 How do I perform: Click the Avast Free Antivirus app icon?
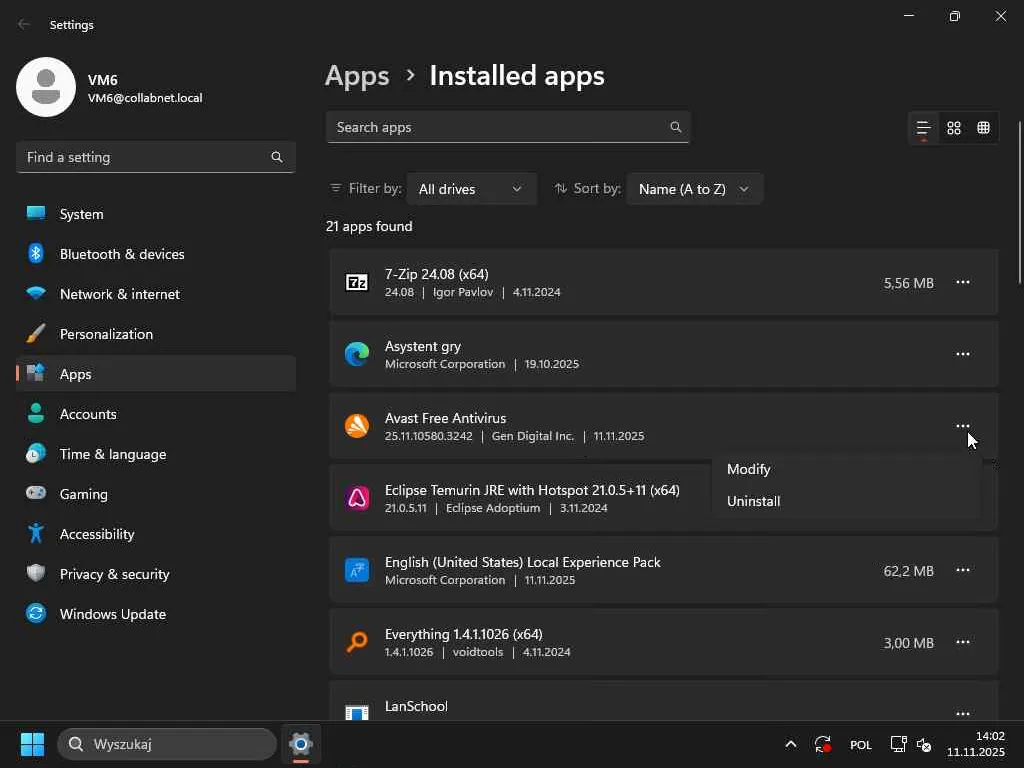coord(357,426)
